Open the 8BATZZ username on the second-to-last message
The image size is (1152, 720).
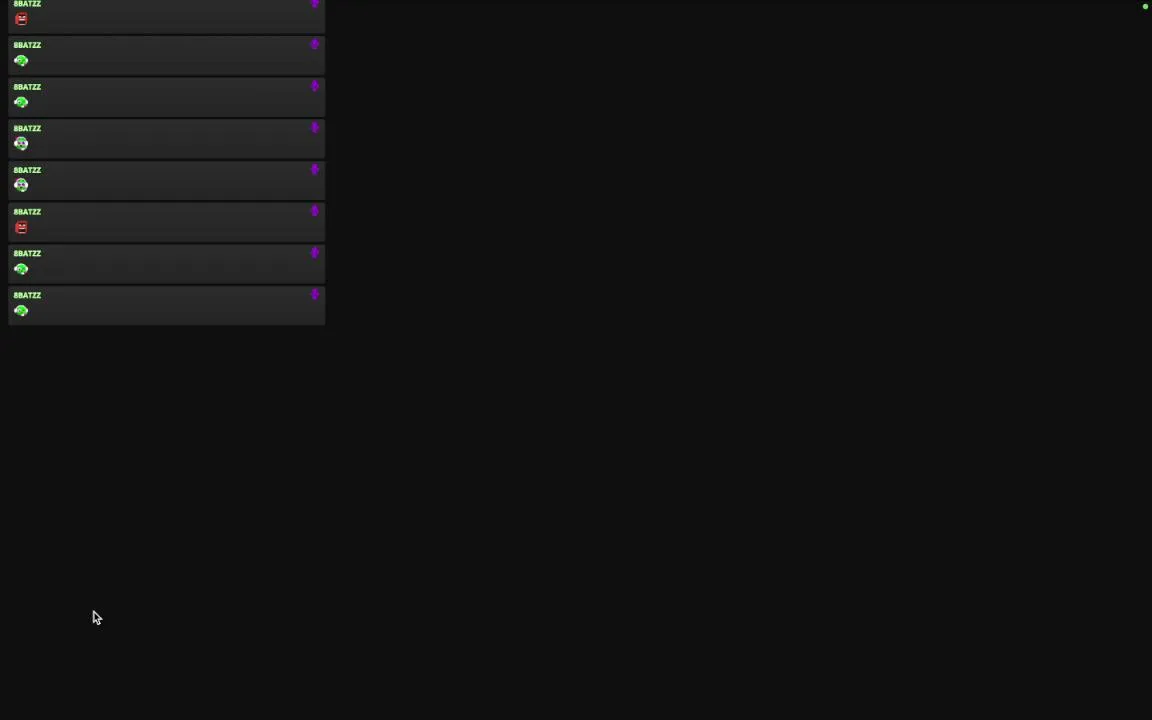(x=27, y=253)
